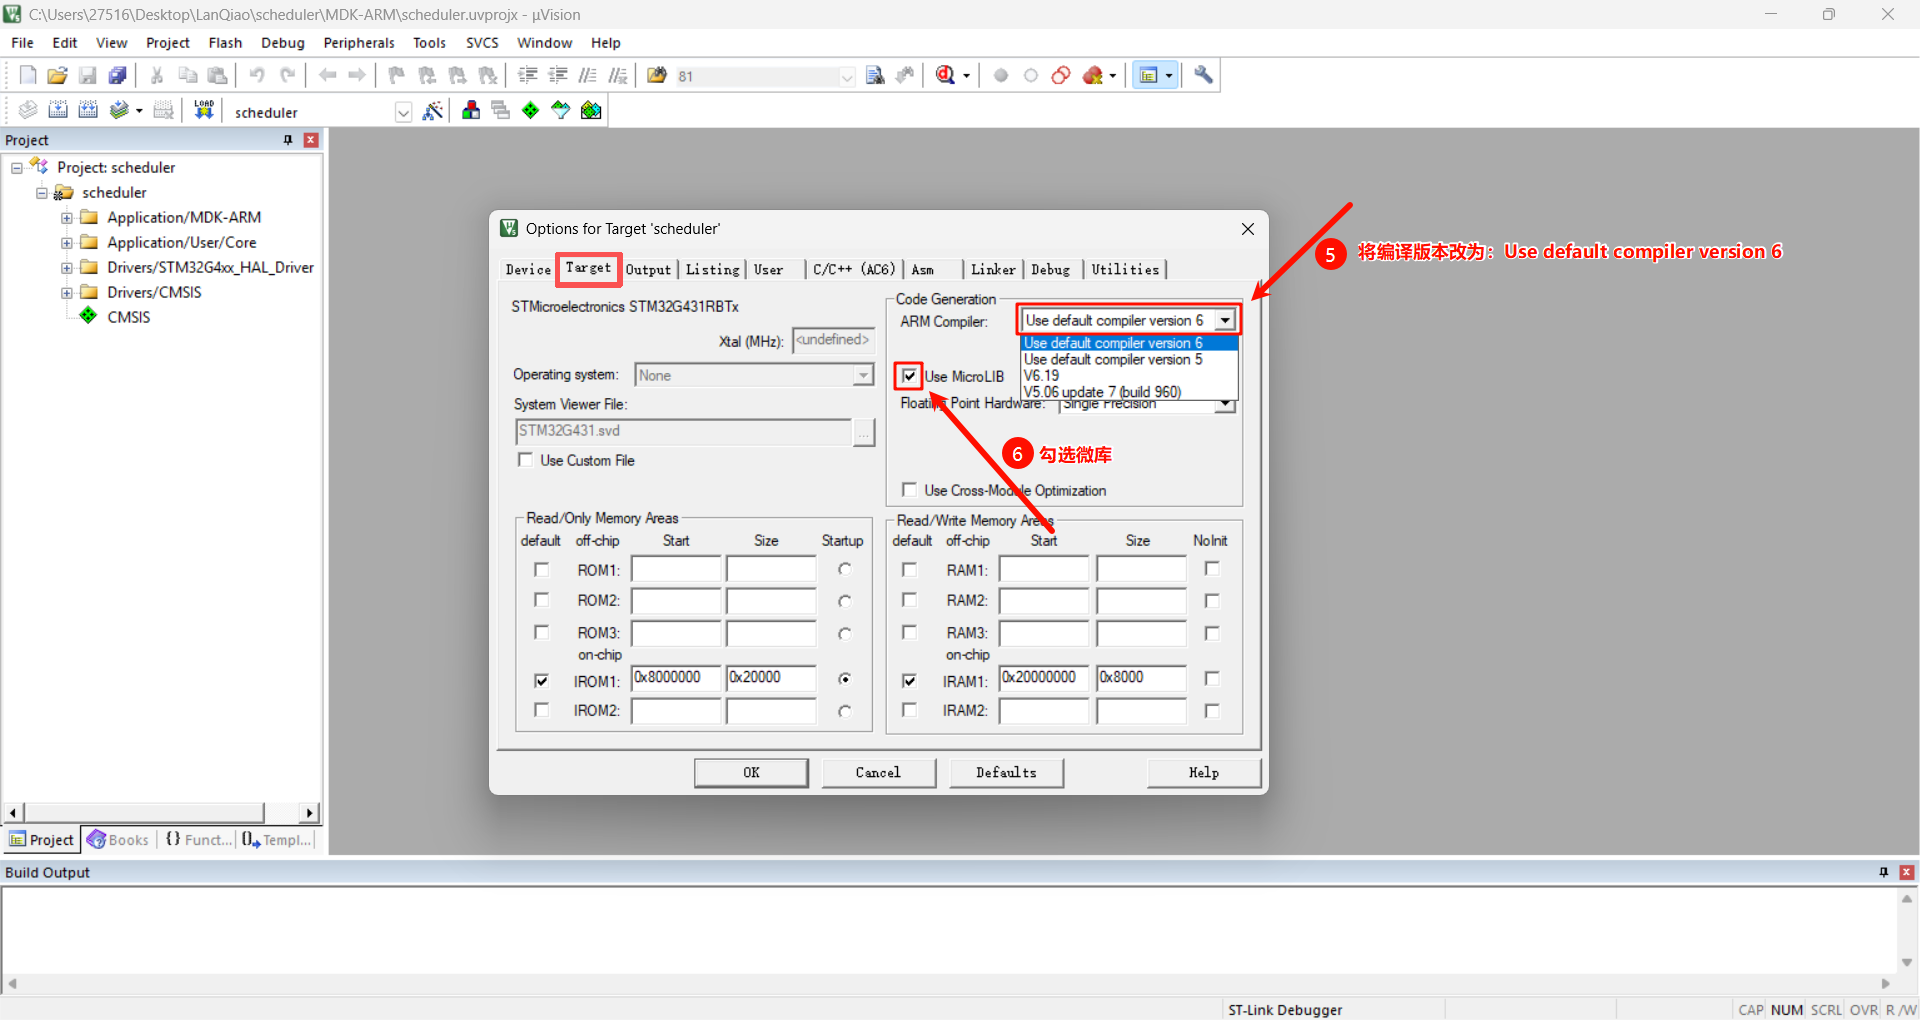Uncheck the Use MicroLIB checkbox

909,376
